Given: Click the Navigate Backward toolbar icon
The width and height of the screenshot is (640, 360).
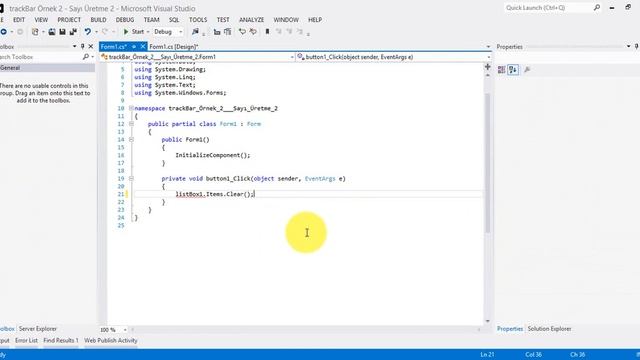Looking at the screenshot, I should pos(3,31).
